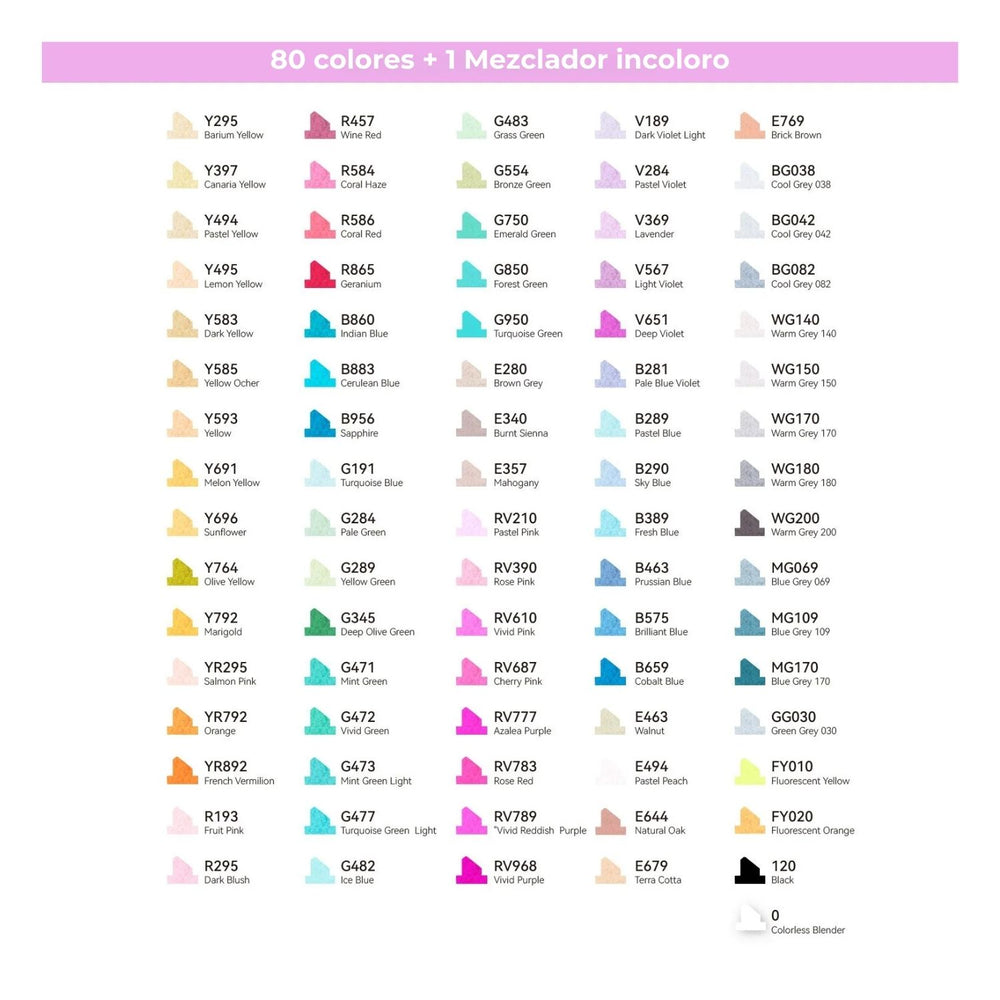The image size is (1000, 1000).
Task: Pick the Y764 Olive Yellow swatch
Action: click(x=182, y=573)
